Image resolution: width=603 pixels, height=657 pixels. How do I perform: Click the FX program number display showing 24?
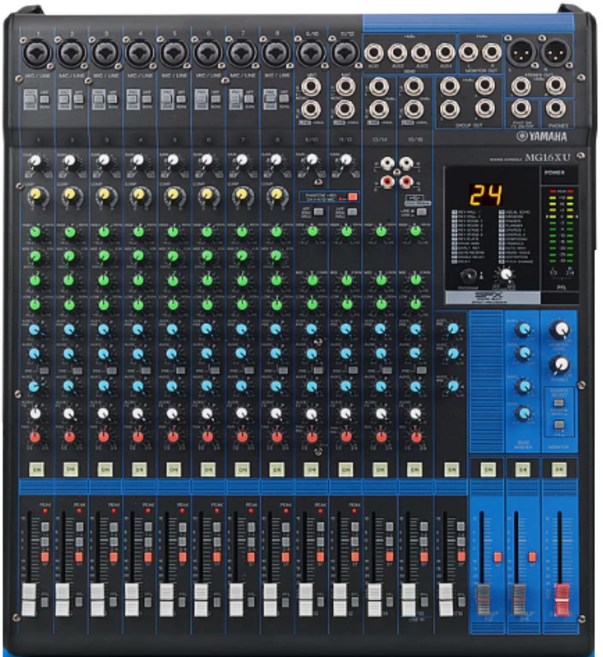tap(487, 193)
